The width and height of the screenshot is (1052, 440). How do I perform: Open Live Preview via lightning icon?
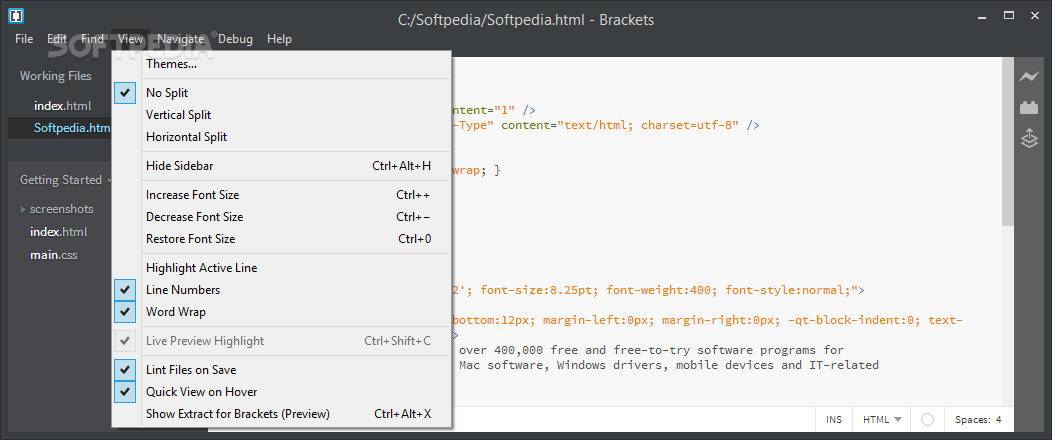1029,76
